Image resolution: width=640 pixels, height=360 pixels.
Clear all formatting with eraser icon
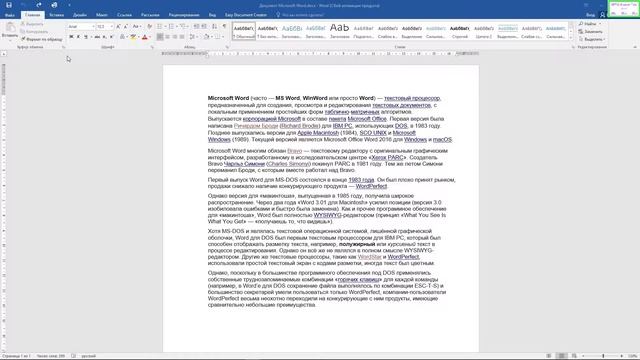[149, 27]
